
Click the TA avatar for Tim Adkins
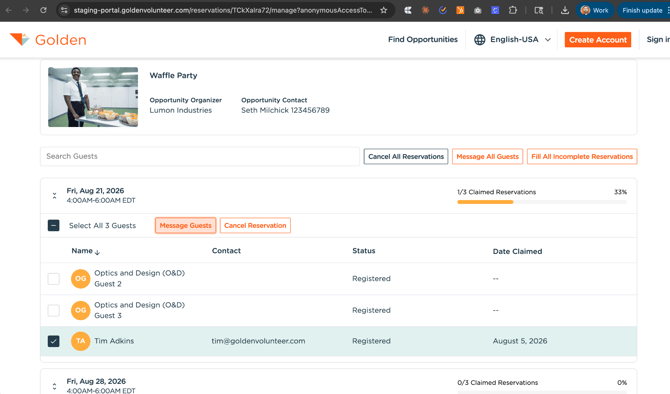(80, 341)
